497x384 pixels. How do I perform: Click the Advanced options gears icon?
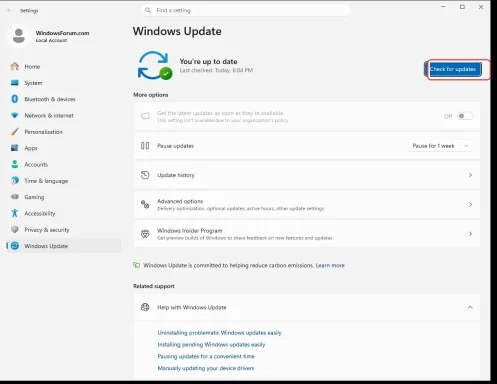pyautogui.click(x=145, y=204)
